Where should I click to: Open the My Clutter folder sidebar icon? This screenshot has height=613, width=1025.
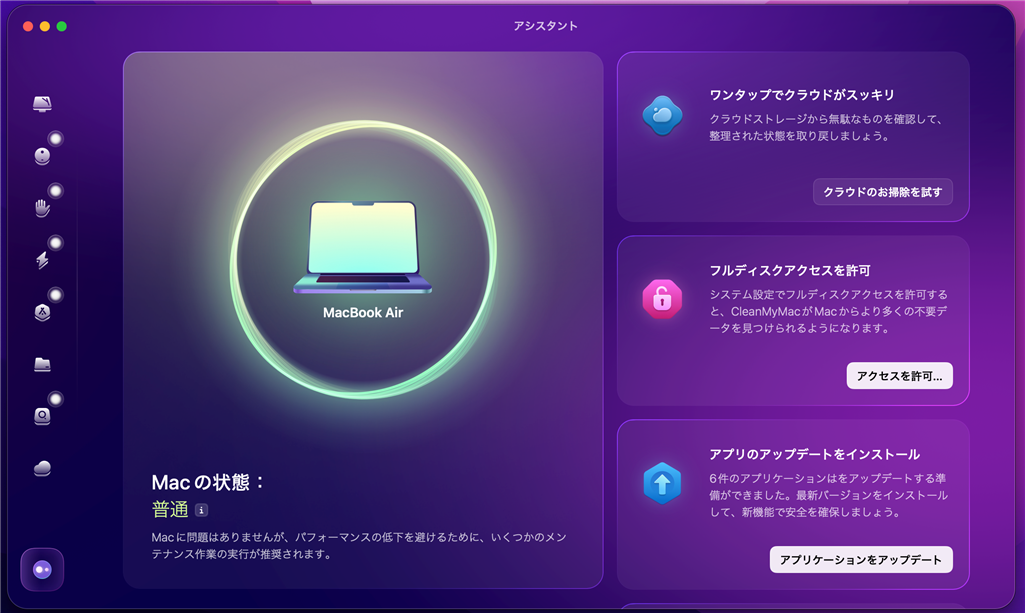42,364
